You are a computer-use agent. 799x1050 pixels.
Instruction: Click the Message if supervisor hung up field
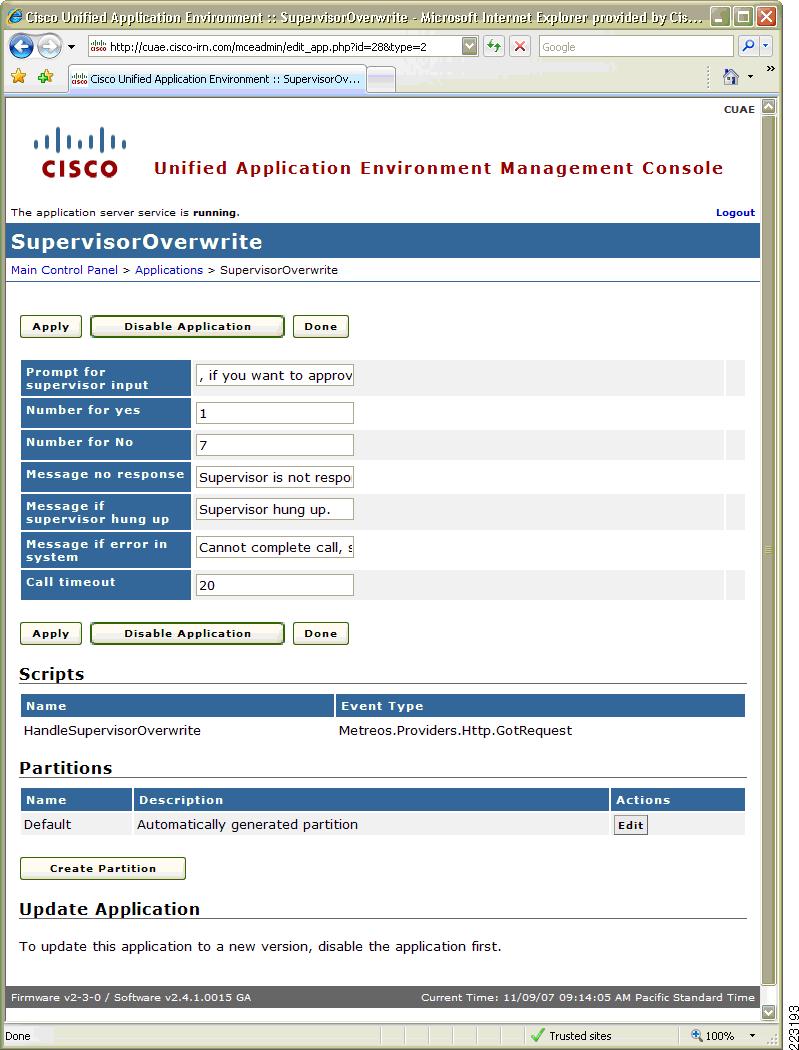tap(275, 510)
